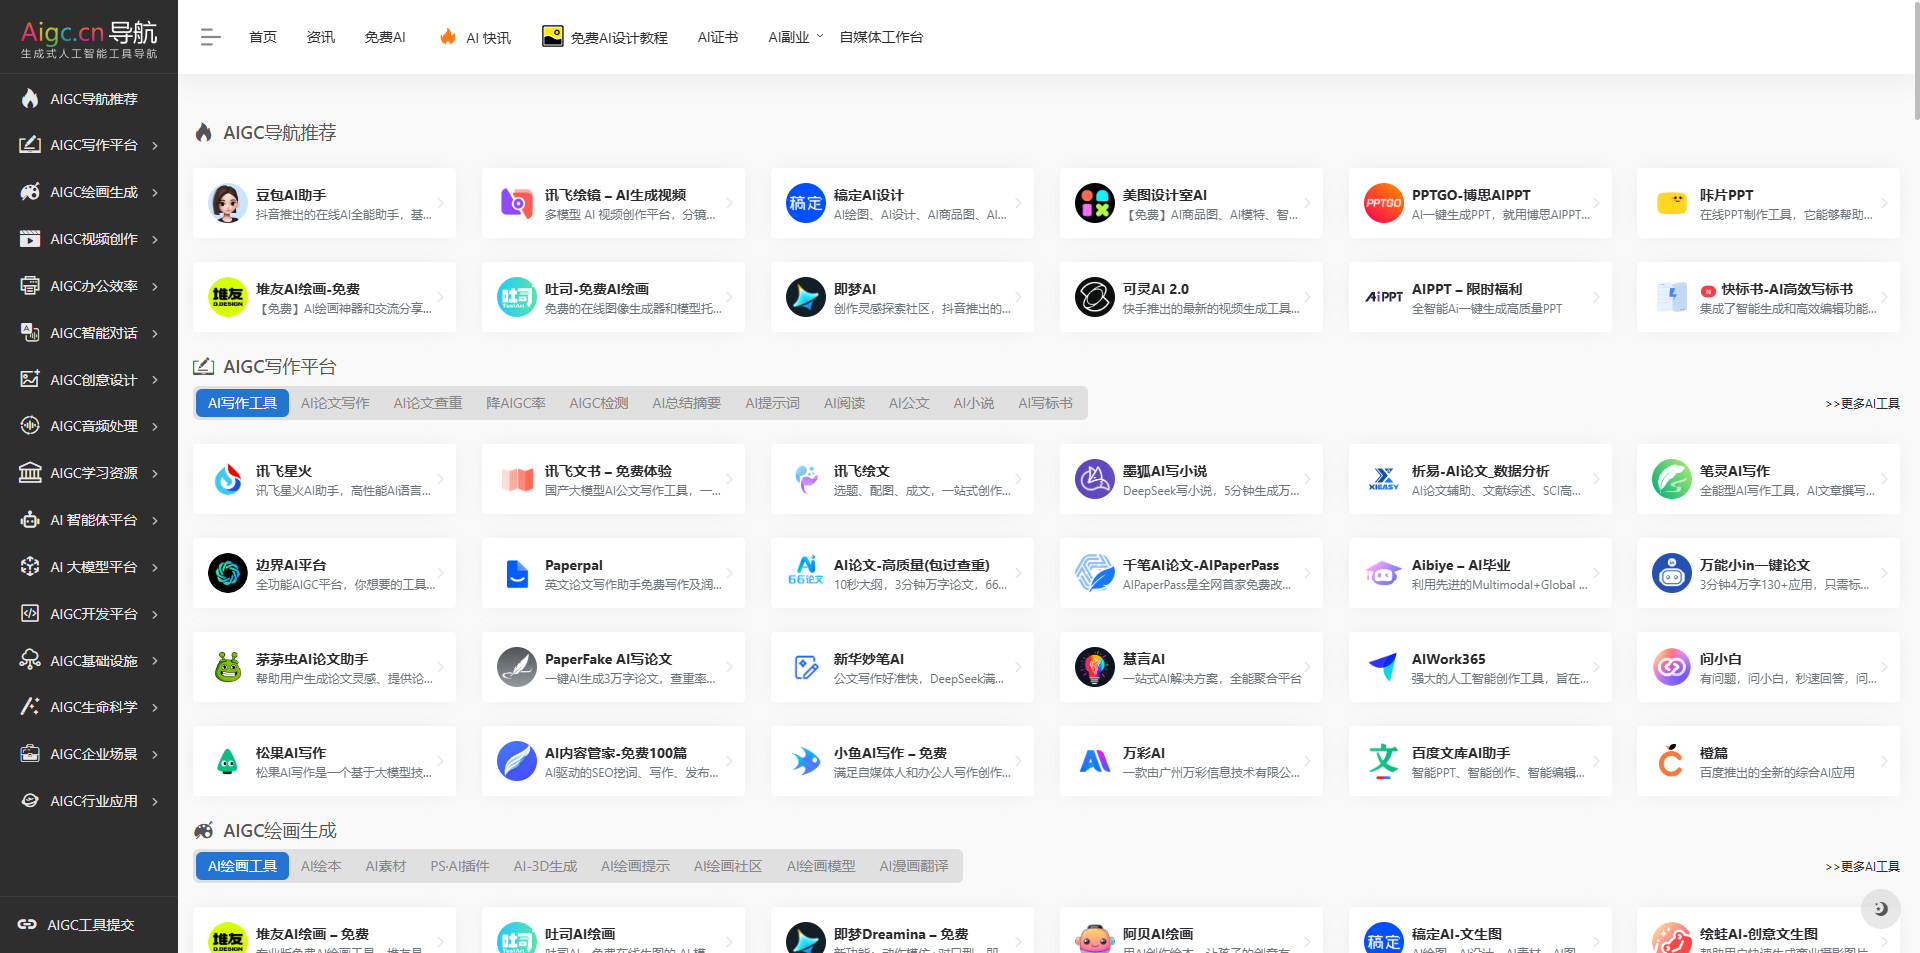Select the AI论文写作 tab
This screenshot has width=1920, height=953.
[x=335, y=403]
